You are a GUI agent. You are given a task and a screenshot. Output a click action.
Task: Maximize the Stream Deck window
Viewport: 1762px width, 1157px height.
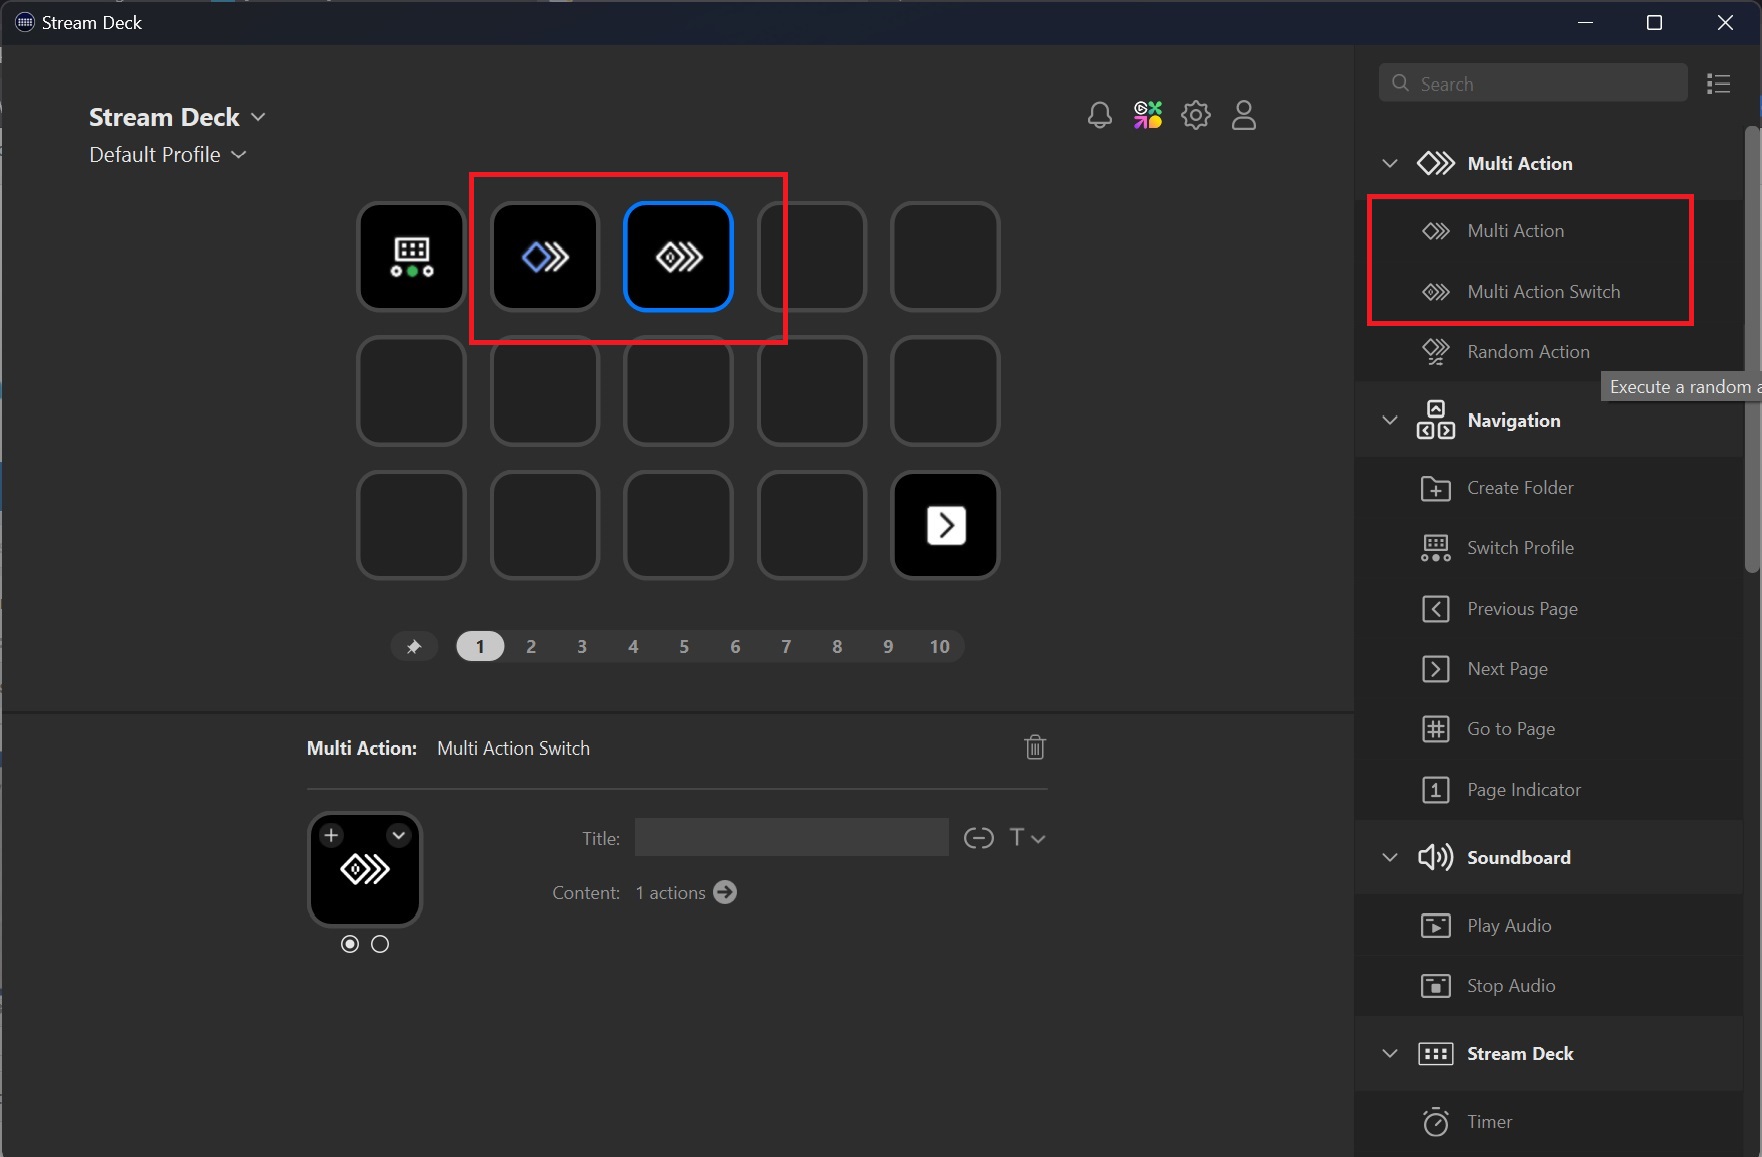click(x=1654, y=22)
